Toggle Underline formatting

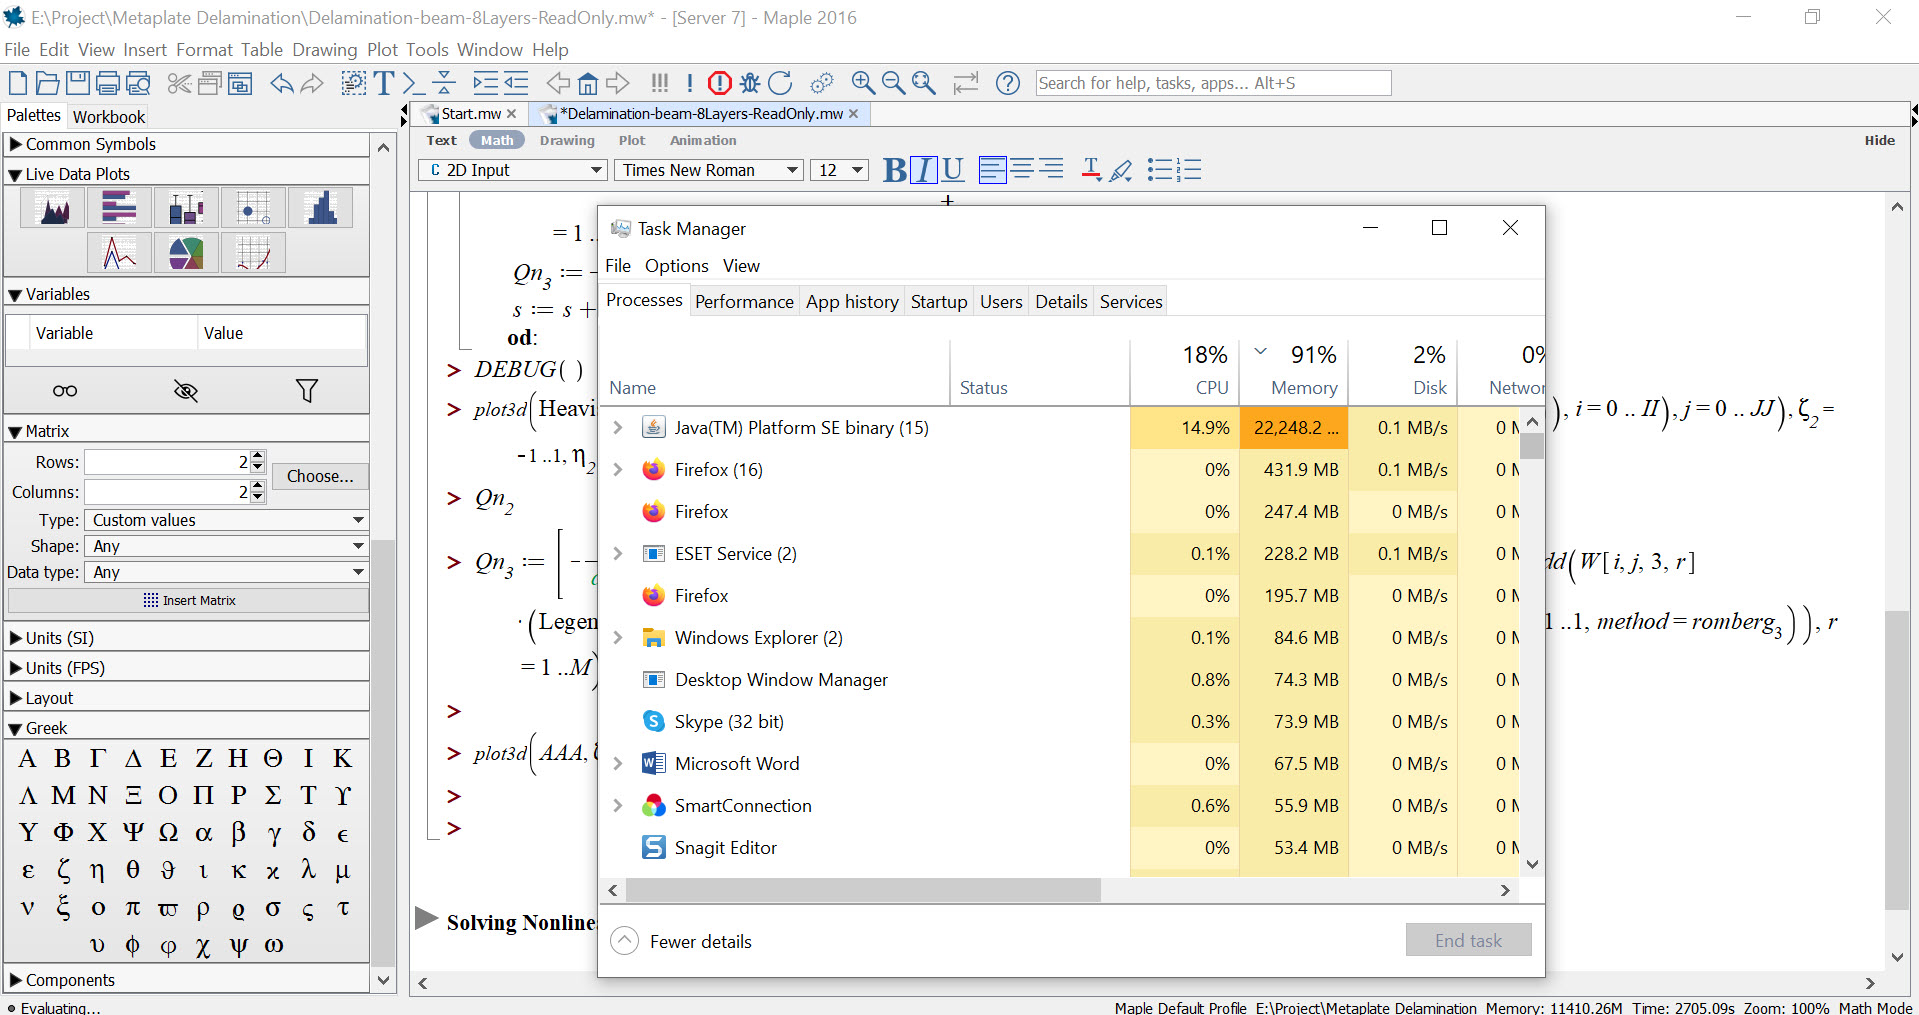(x=953, y=170)
